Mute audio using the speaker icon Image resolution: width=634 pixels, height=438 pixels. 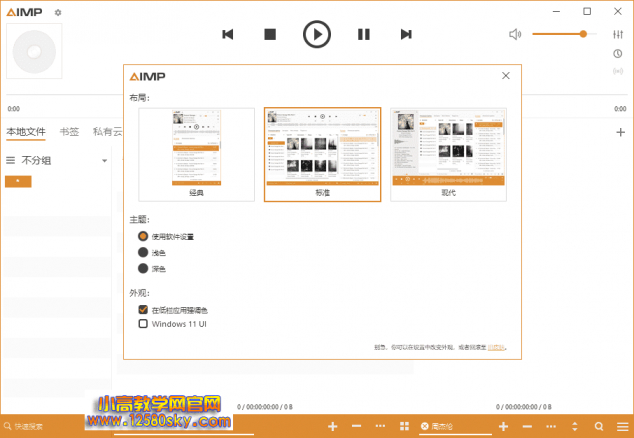point(515,34)
